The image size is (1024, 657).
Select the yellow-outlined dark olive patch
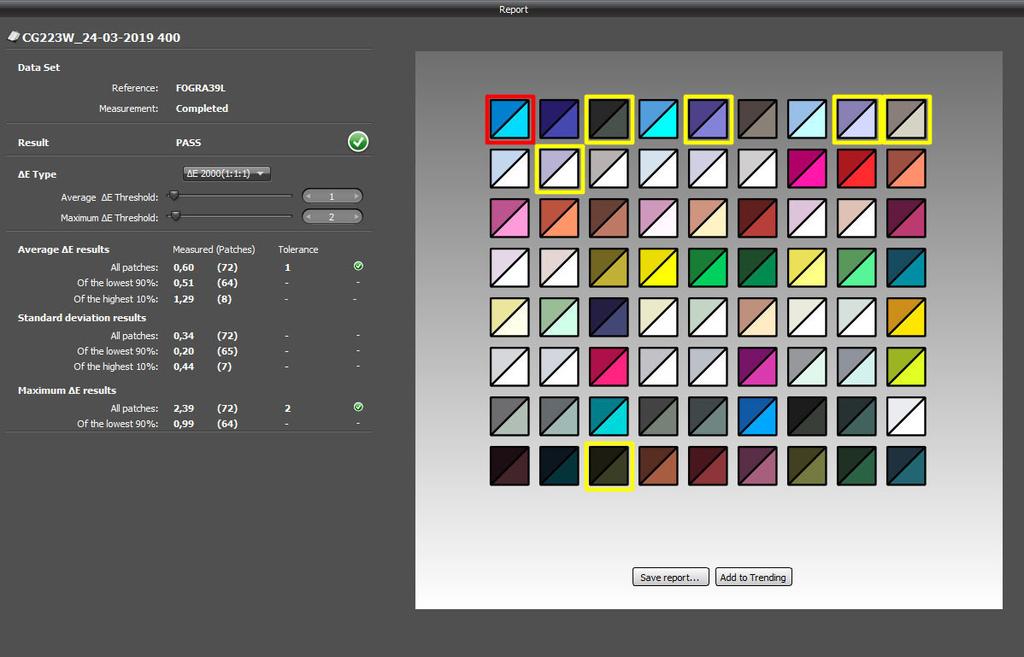pos(609,466)
